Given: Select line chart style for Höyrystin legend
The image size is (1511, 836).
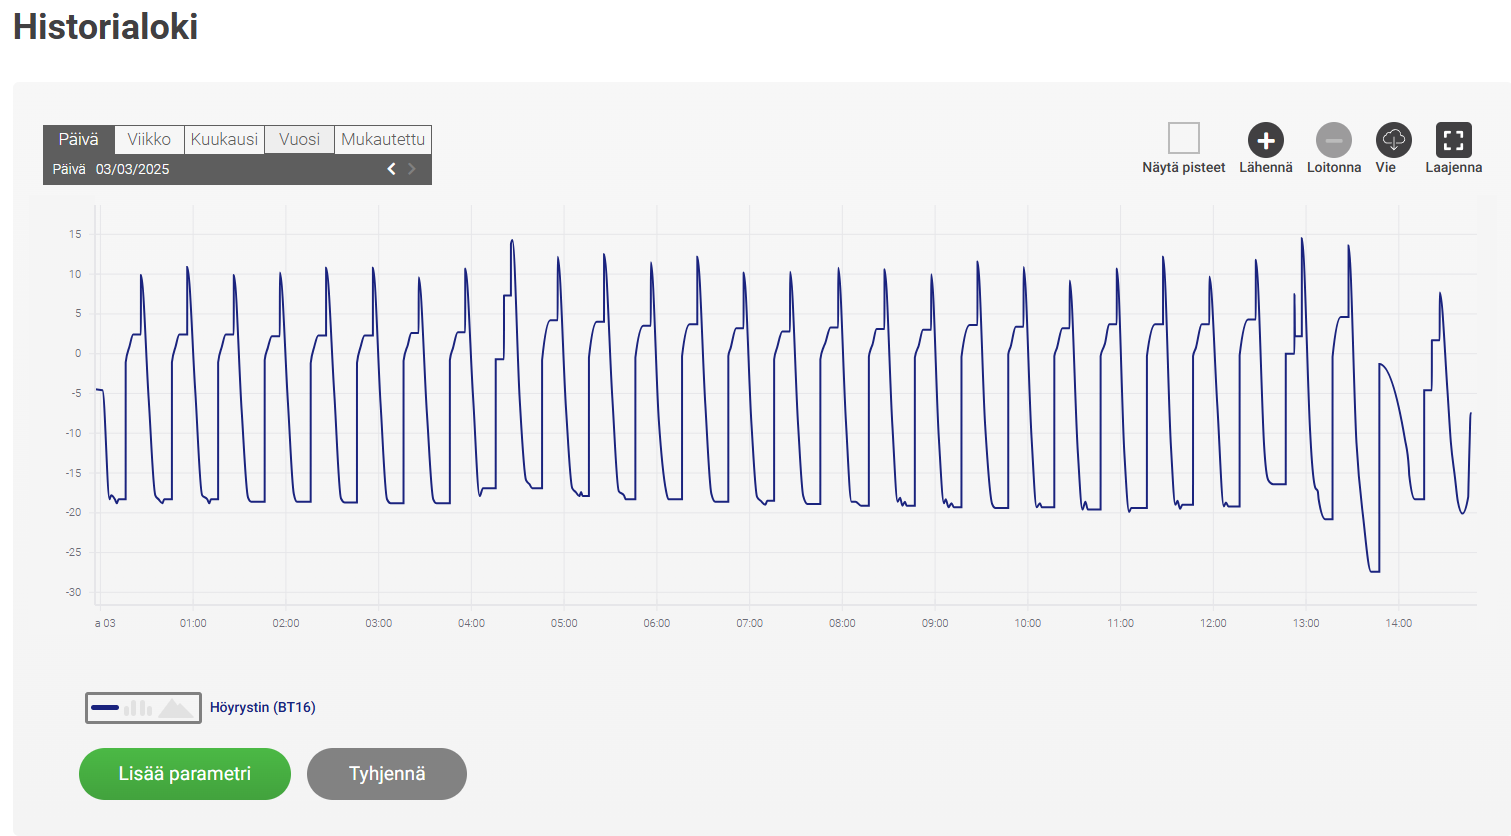Looking at the screenshot, I should pos(105,708).
